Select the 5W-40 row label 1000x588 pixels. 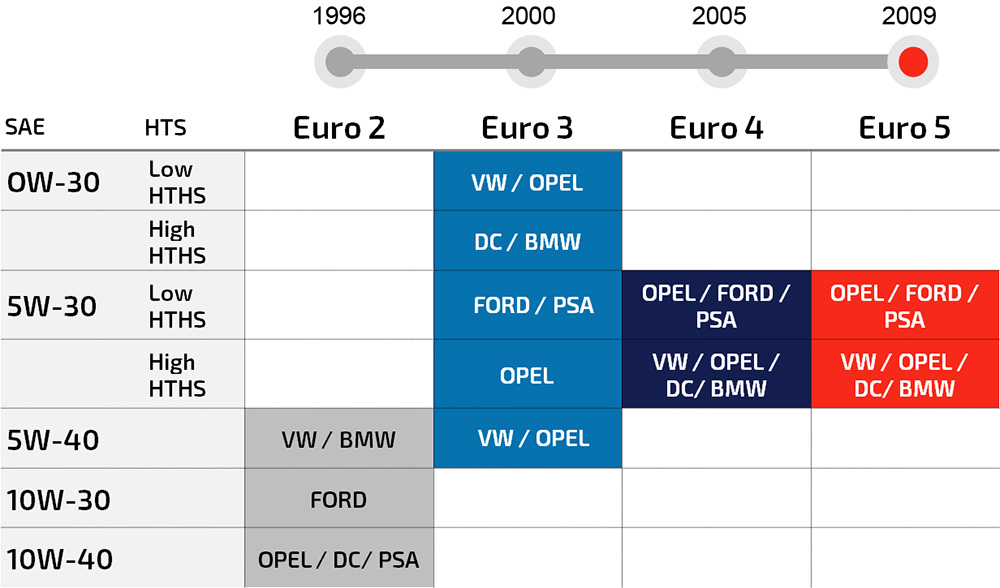[53, 440]
